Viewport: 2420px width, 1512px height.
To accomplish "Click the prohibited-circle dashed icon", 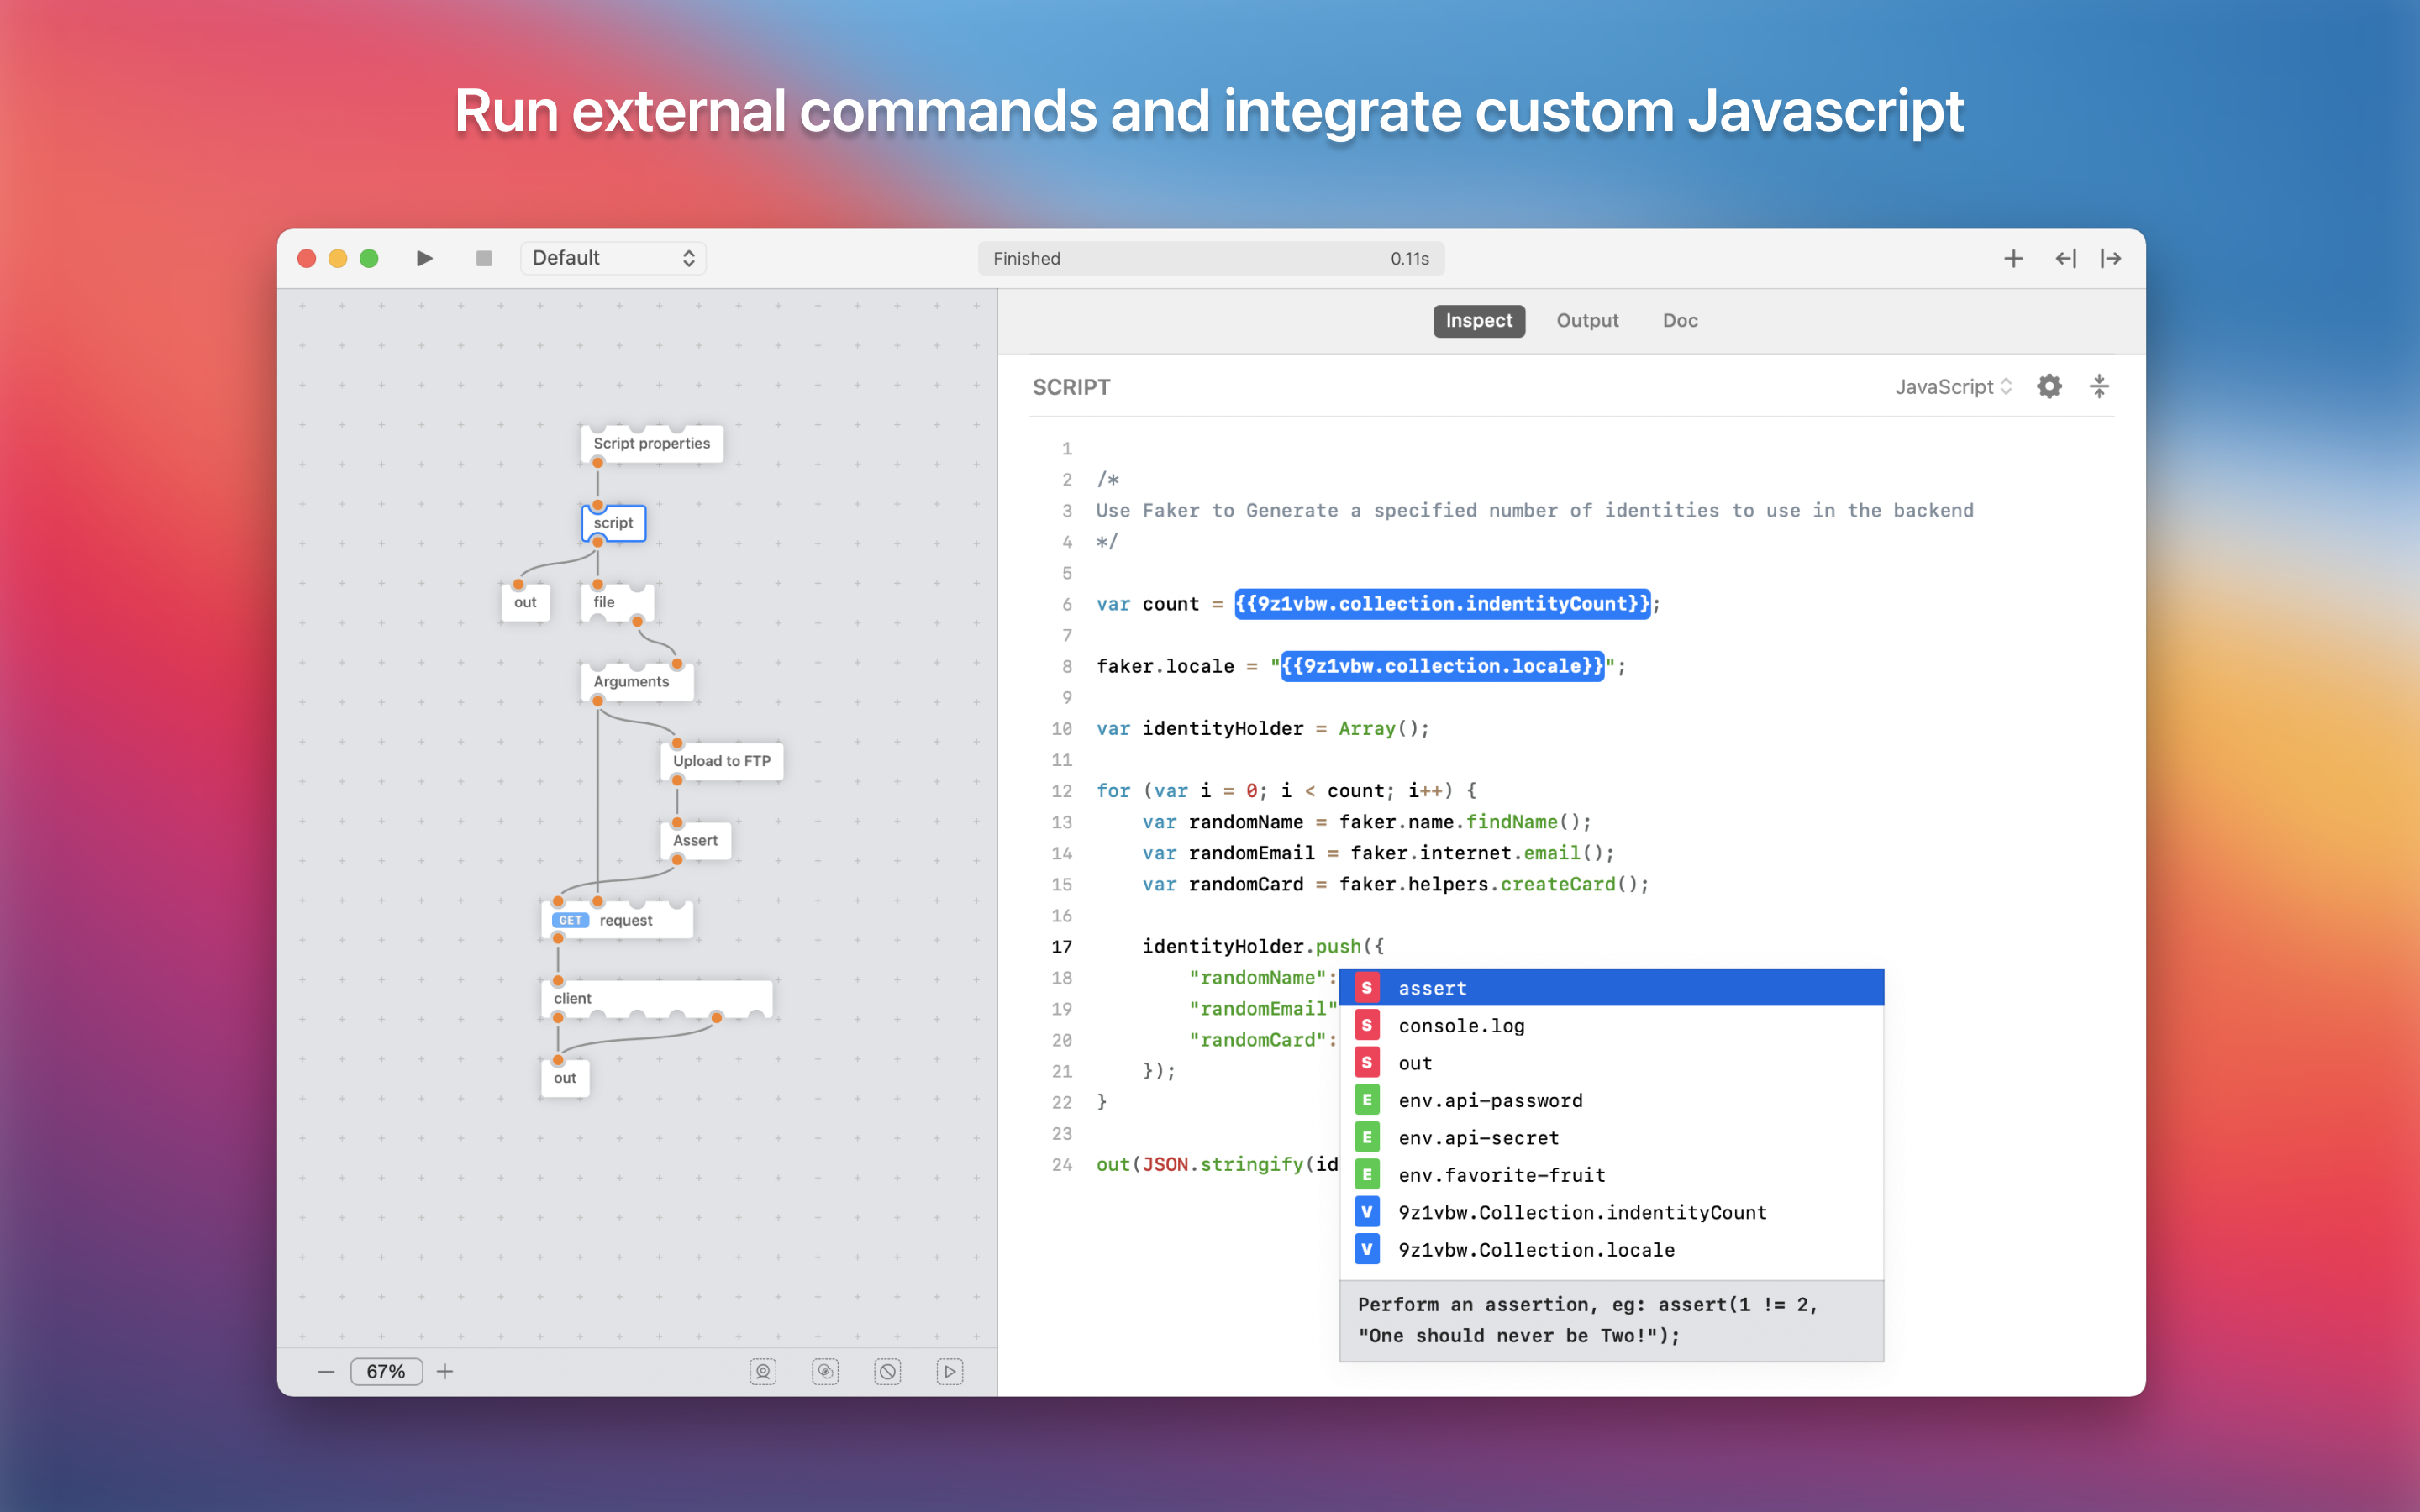I will (887, 1371).
